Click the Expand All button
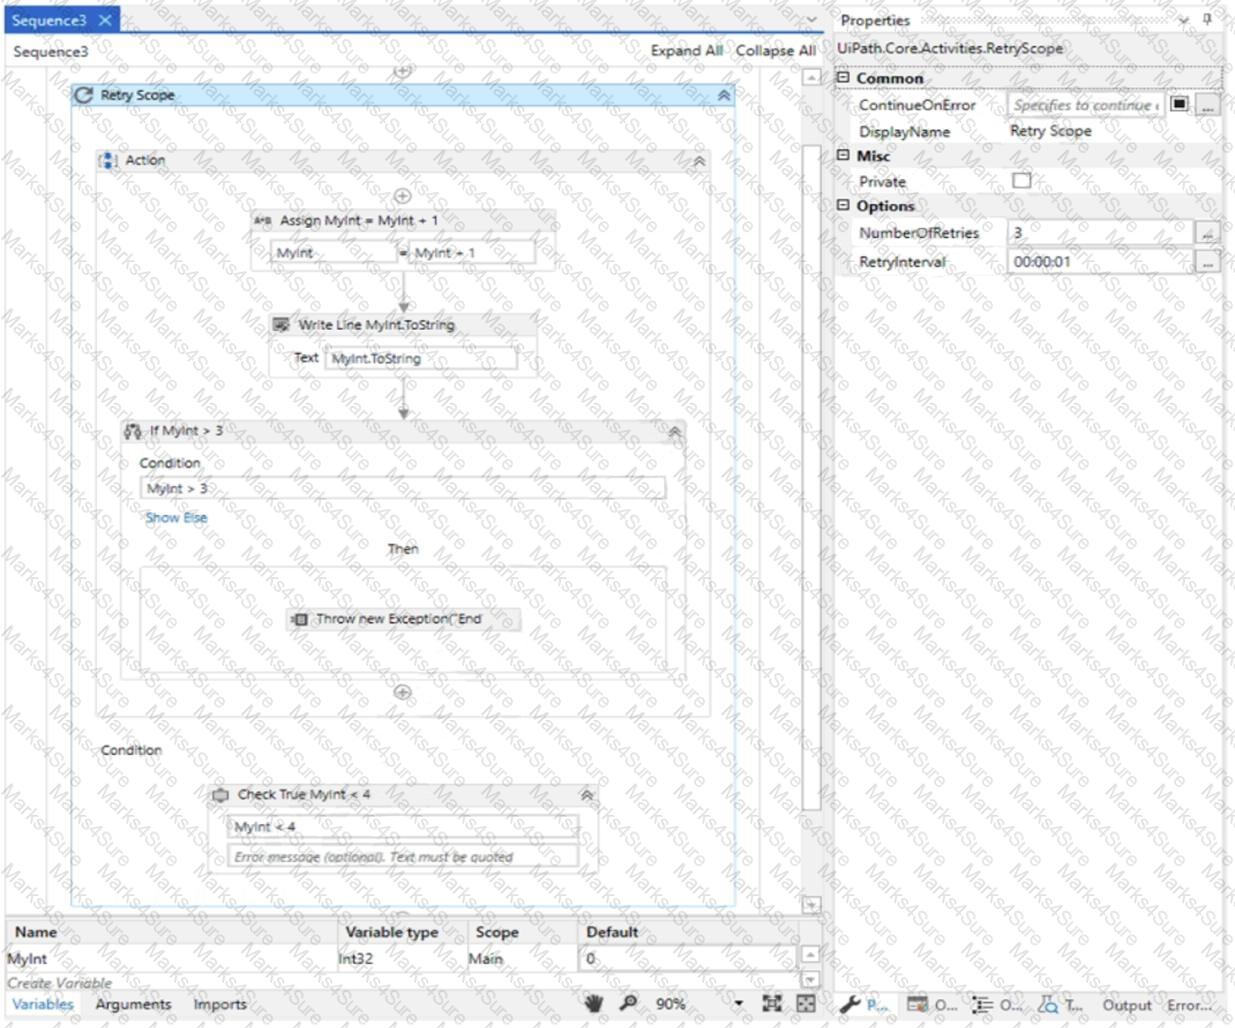The height and width of the screenshot is (1028, 1235). click(686, 50)
